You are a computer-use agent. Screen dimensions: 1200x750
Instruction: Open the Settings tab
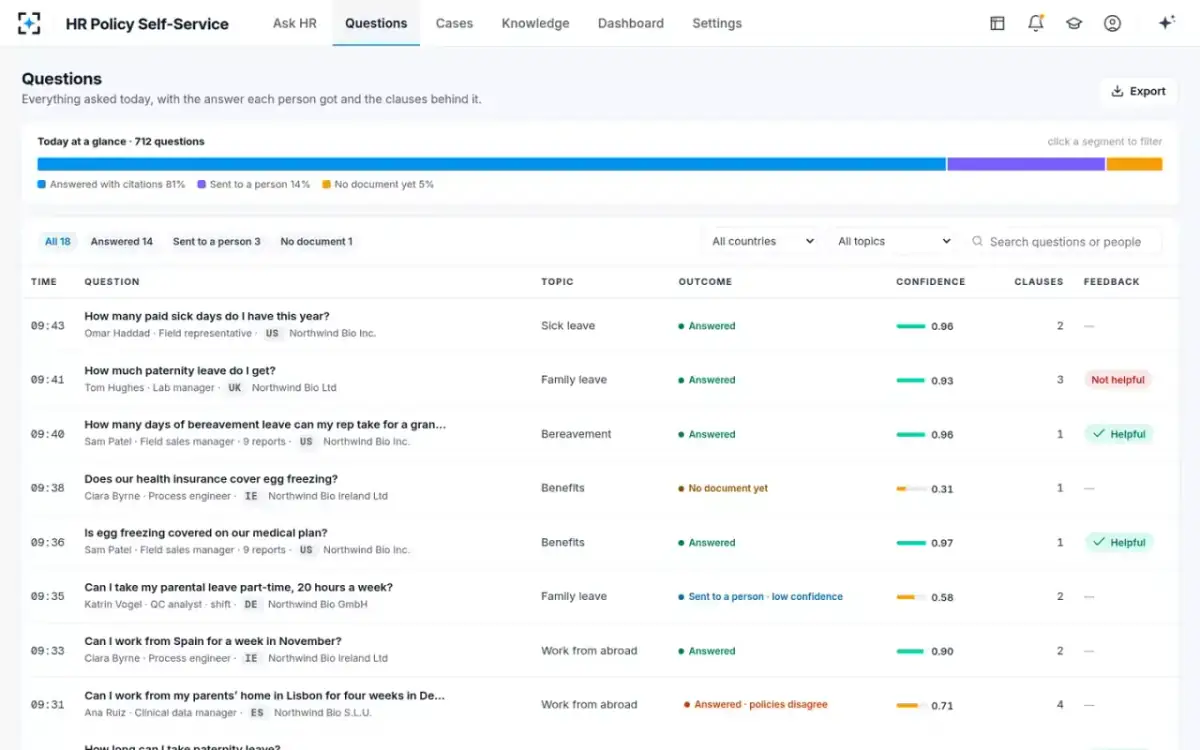[717, 23]
